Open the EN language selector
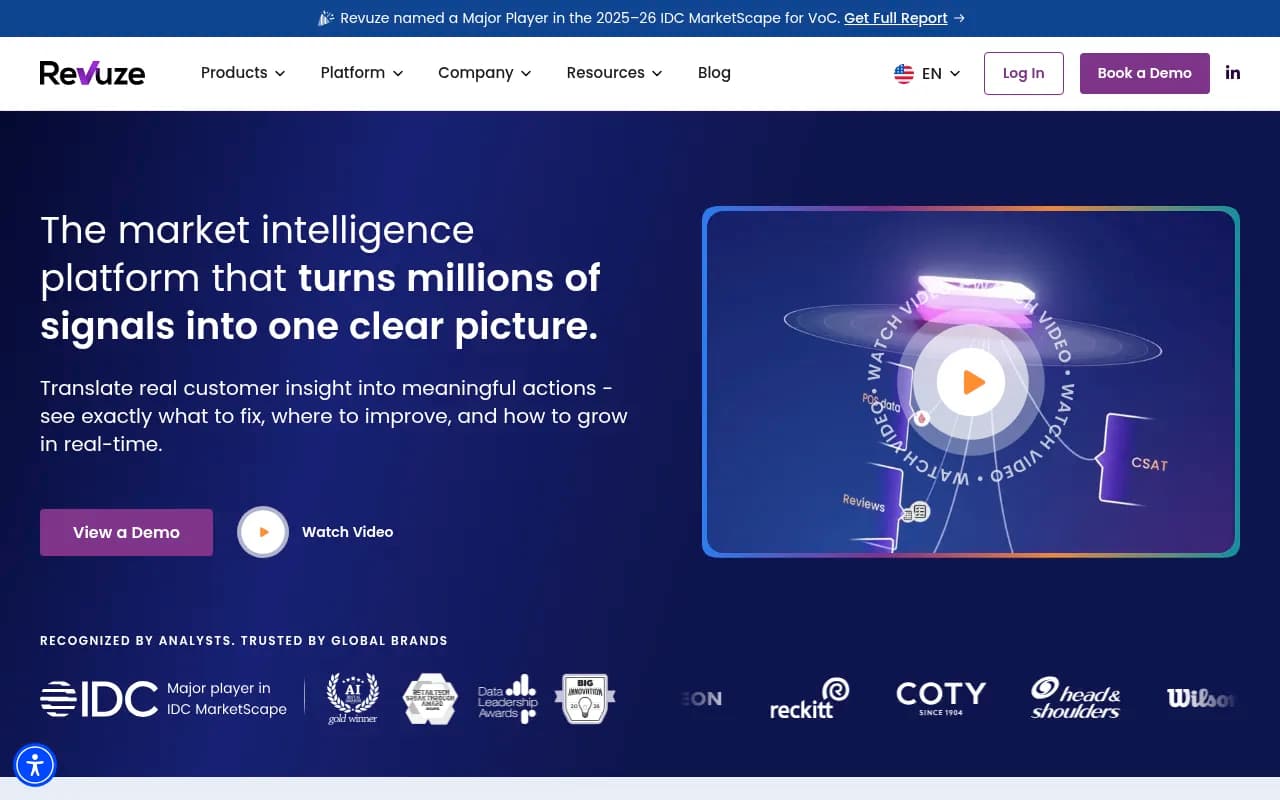 (x=931, y=72)
